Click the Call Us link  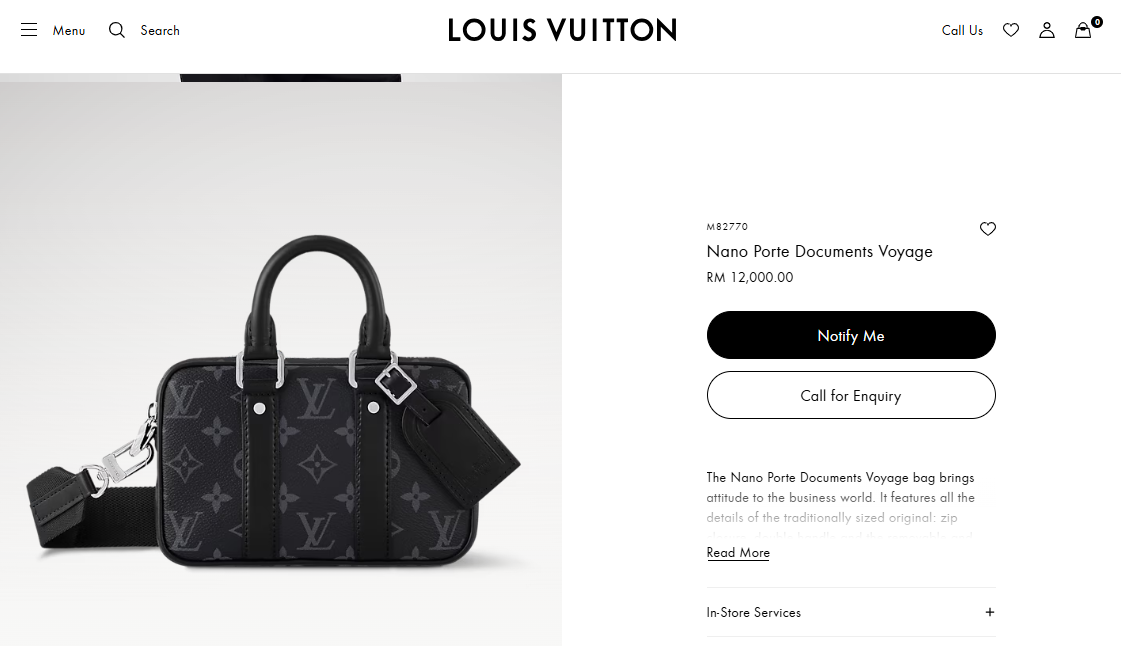(962, 31)
